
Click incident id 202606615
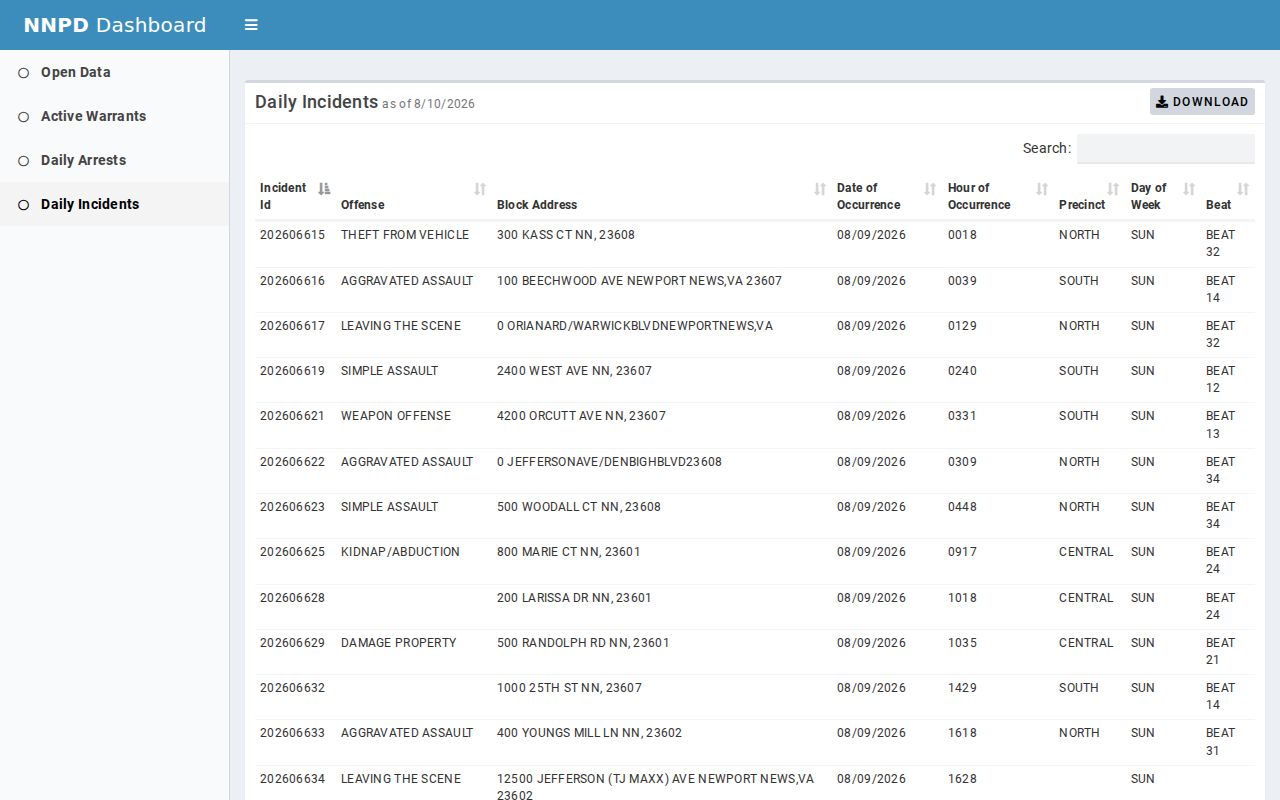[x=292, y=235]
